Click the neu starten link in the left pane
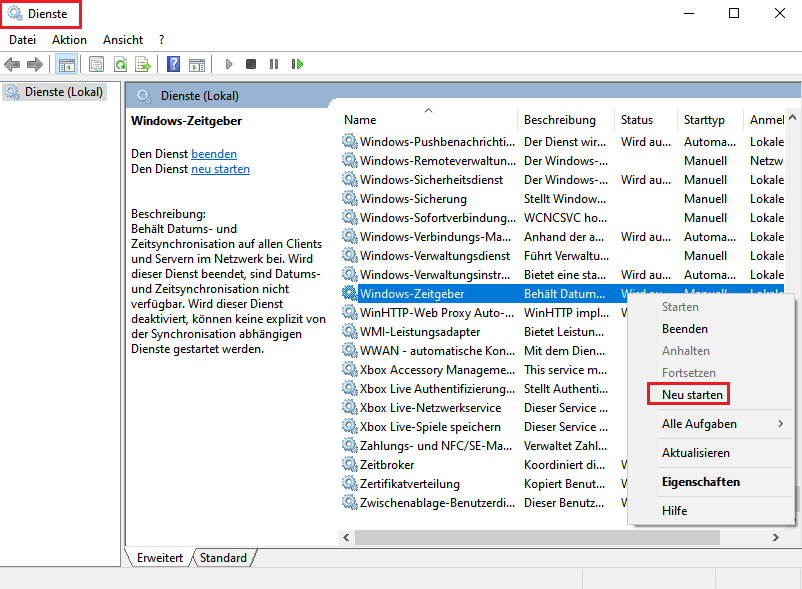 tap(220, 170)
